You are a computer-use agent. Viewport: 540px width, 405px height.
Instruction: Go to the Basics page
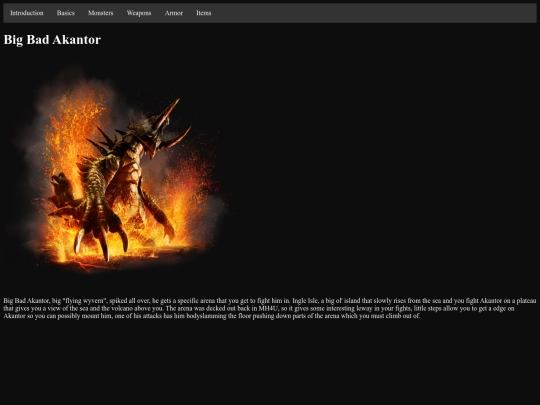click(x=65, y=13)
